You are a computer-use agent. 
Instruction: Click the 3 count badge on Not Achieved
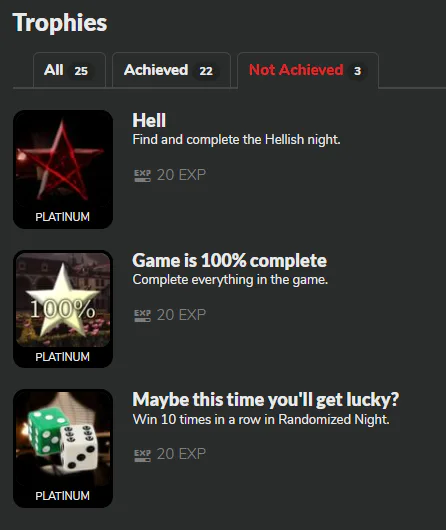(x=357, y=71)
